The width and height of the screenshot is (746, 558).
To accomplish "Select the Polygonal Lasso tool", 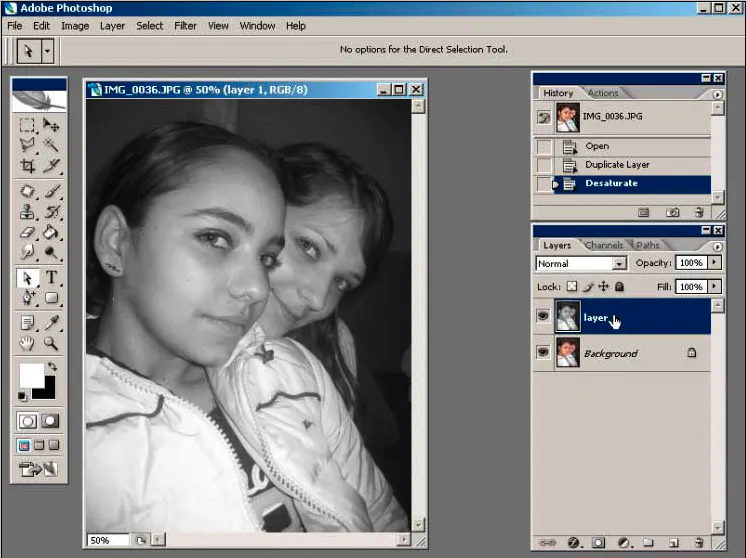I will pos(27,145).
